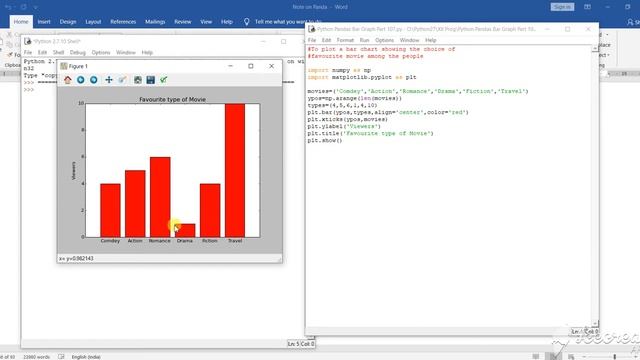Open File menu in the editor window
The width and height of the screenshot is (640, 360).
click(312, 40)
